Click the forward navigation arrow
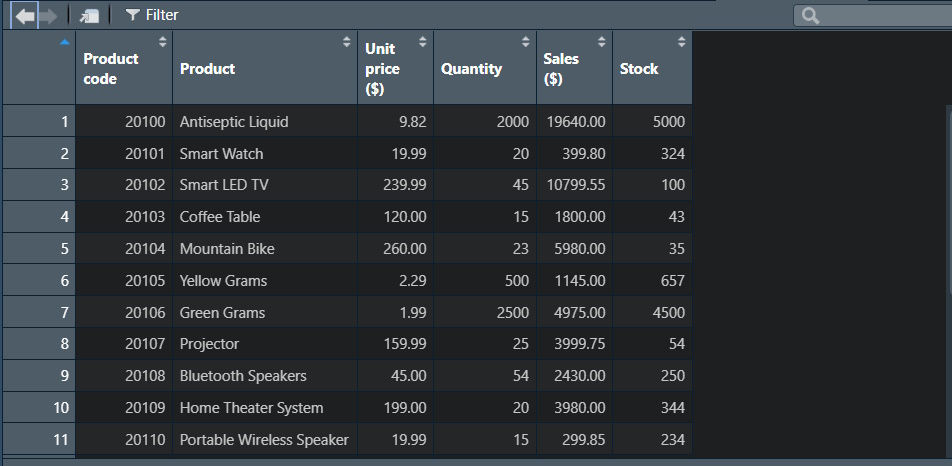952x466 pixels. (x=48, y=16)
